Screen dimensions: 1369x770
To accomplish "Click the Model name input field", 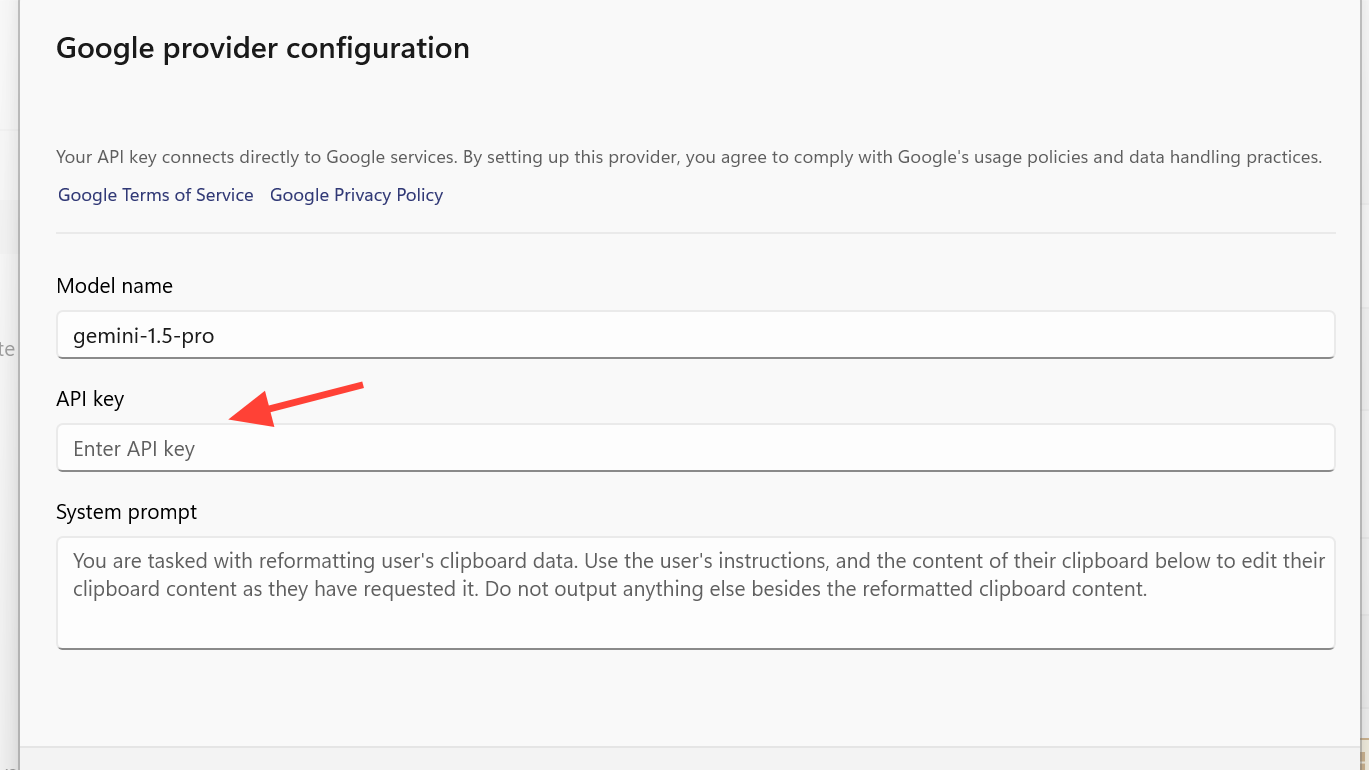I will [x=695, y=335].
